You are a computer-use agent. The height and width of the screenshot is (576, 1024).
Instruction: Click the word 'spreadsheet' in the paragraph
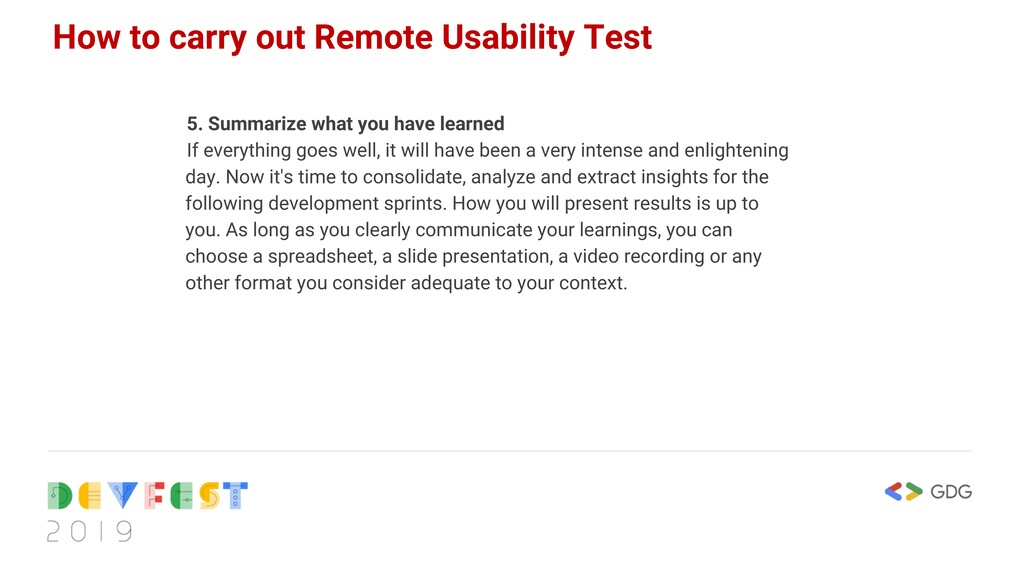321,256
